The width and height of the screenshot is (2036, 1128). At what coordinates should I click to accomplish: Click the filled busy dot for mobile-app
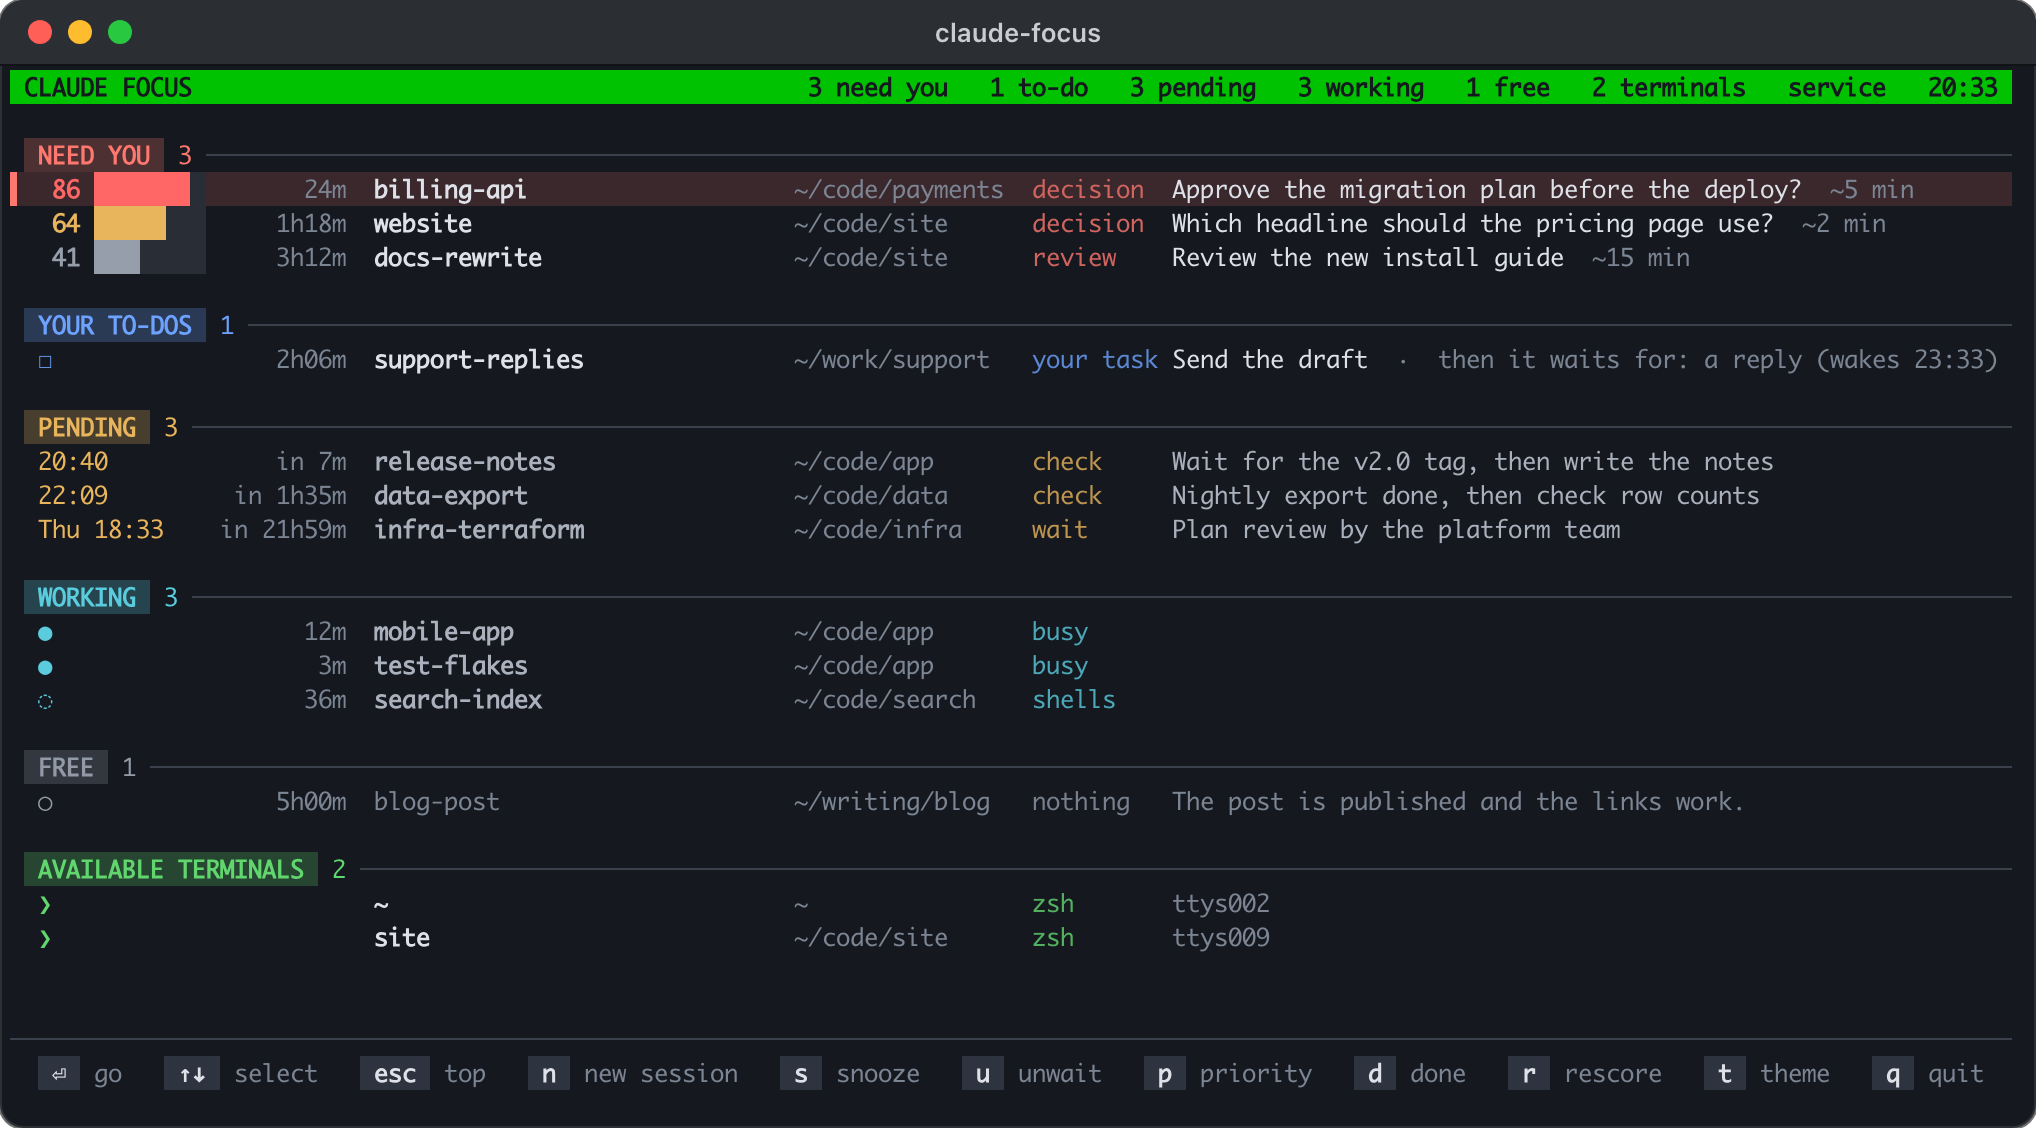tap(45, 633)
